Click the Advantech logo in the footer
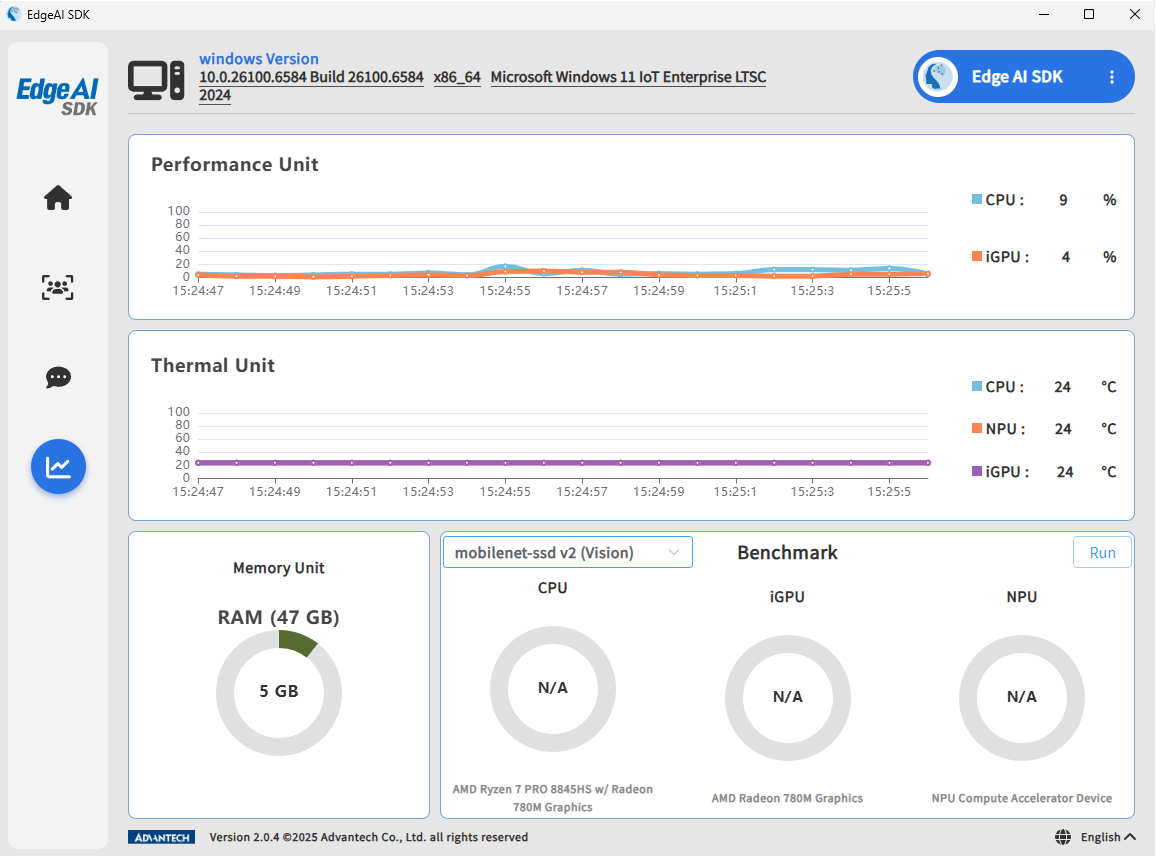1156x856 pixels. pyautogui.click(x=161, y=837)
